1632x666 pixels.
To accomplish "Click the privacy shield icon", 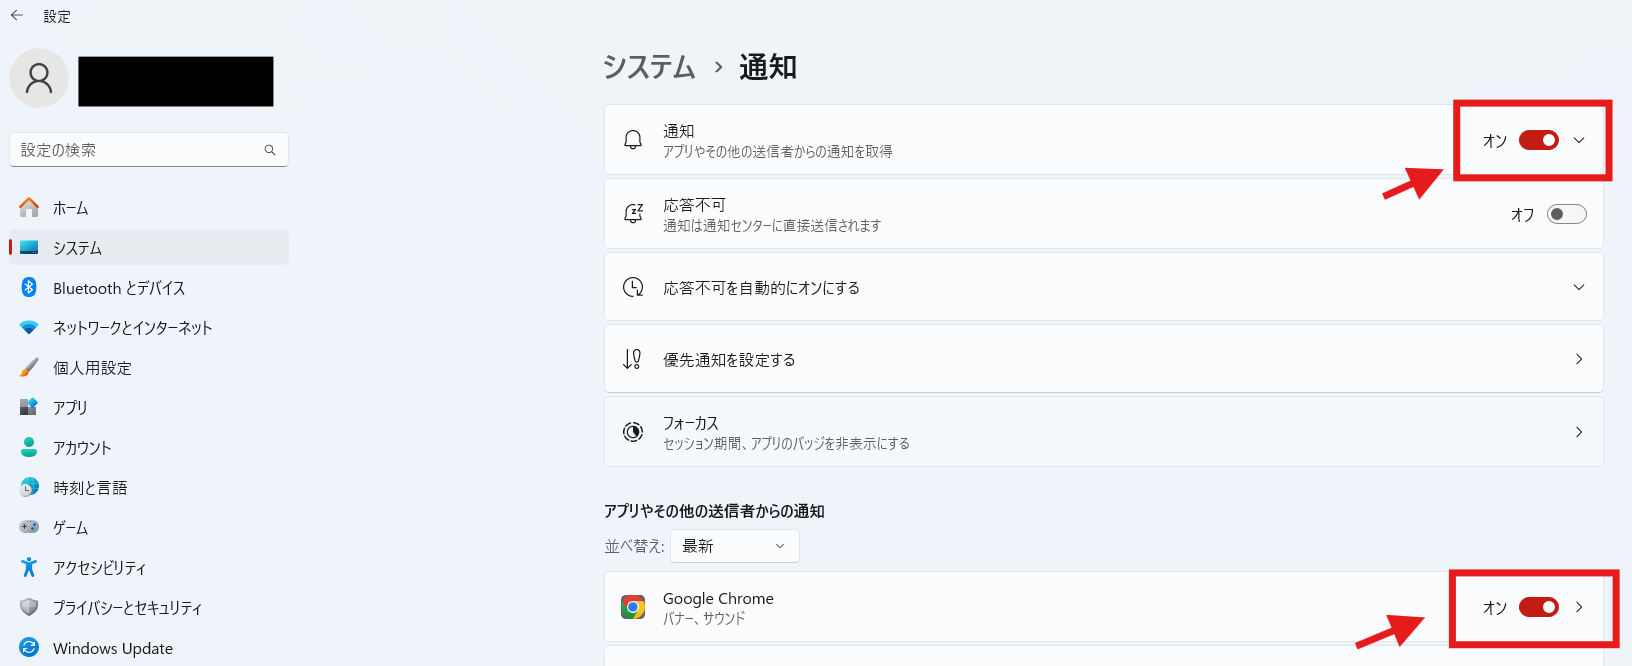I will click(29, 607).
